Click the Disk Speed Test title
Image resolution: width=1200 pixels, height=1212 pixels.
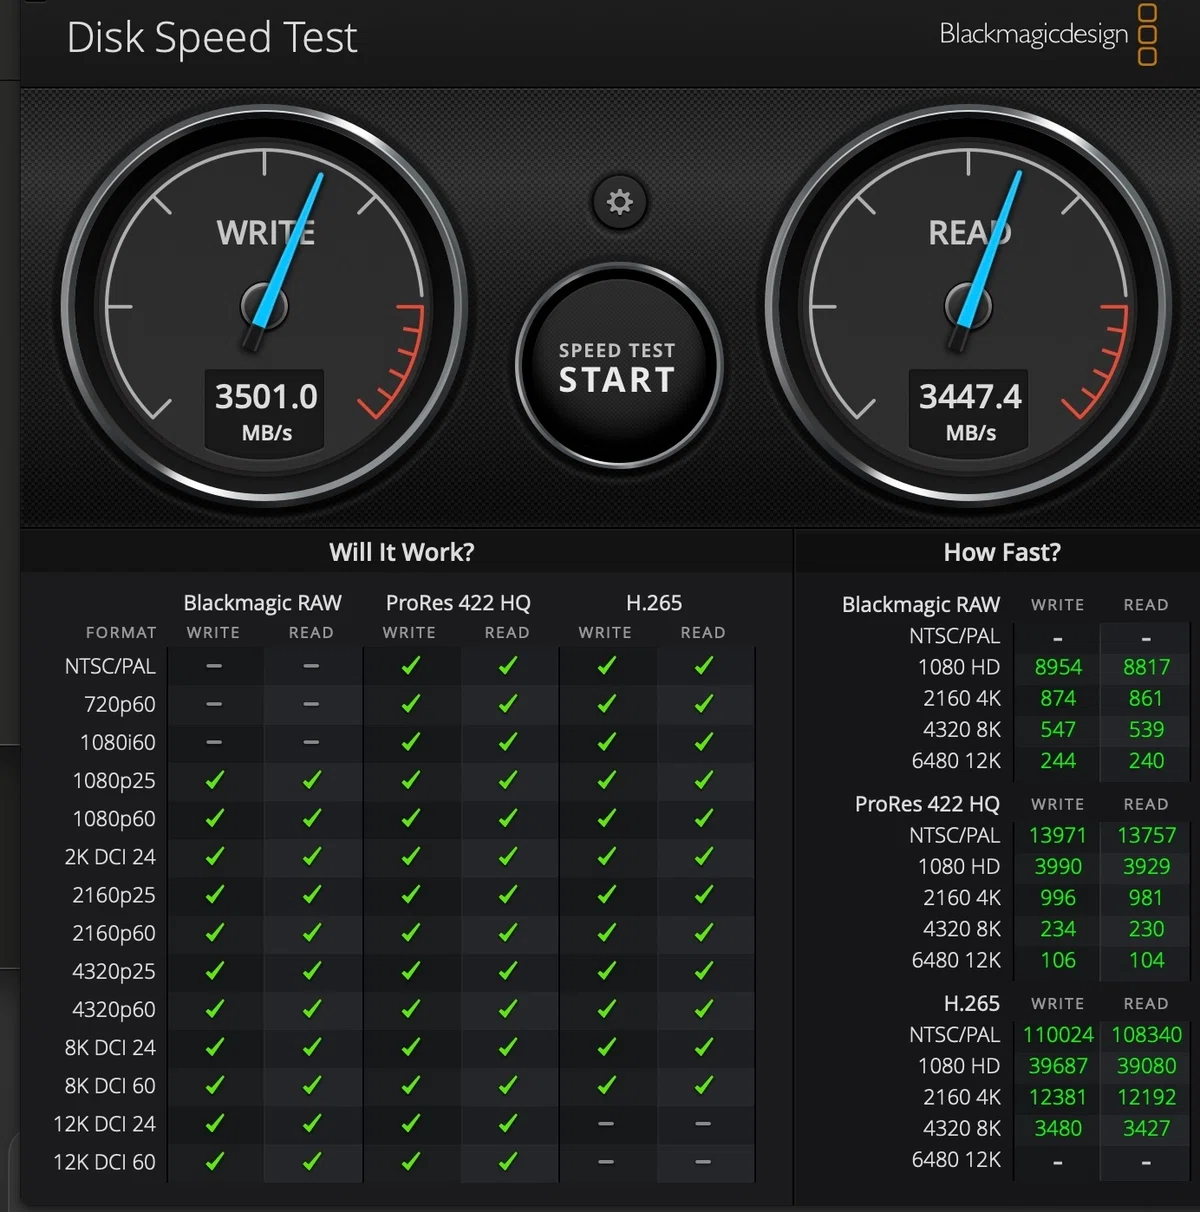pos(212,38)
